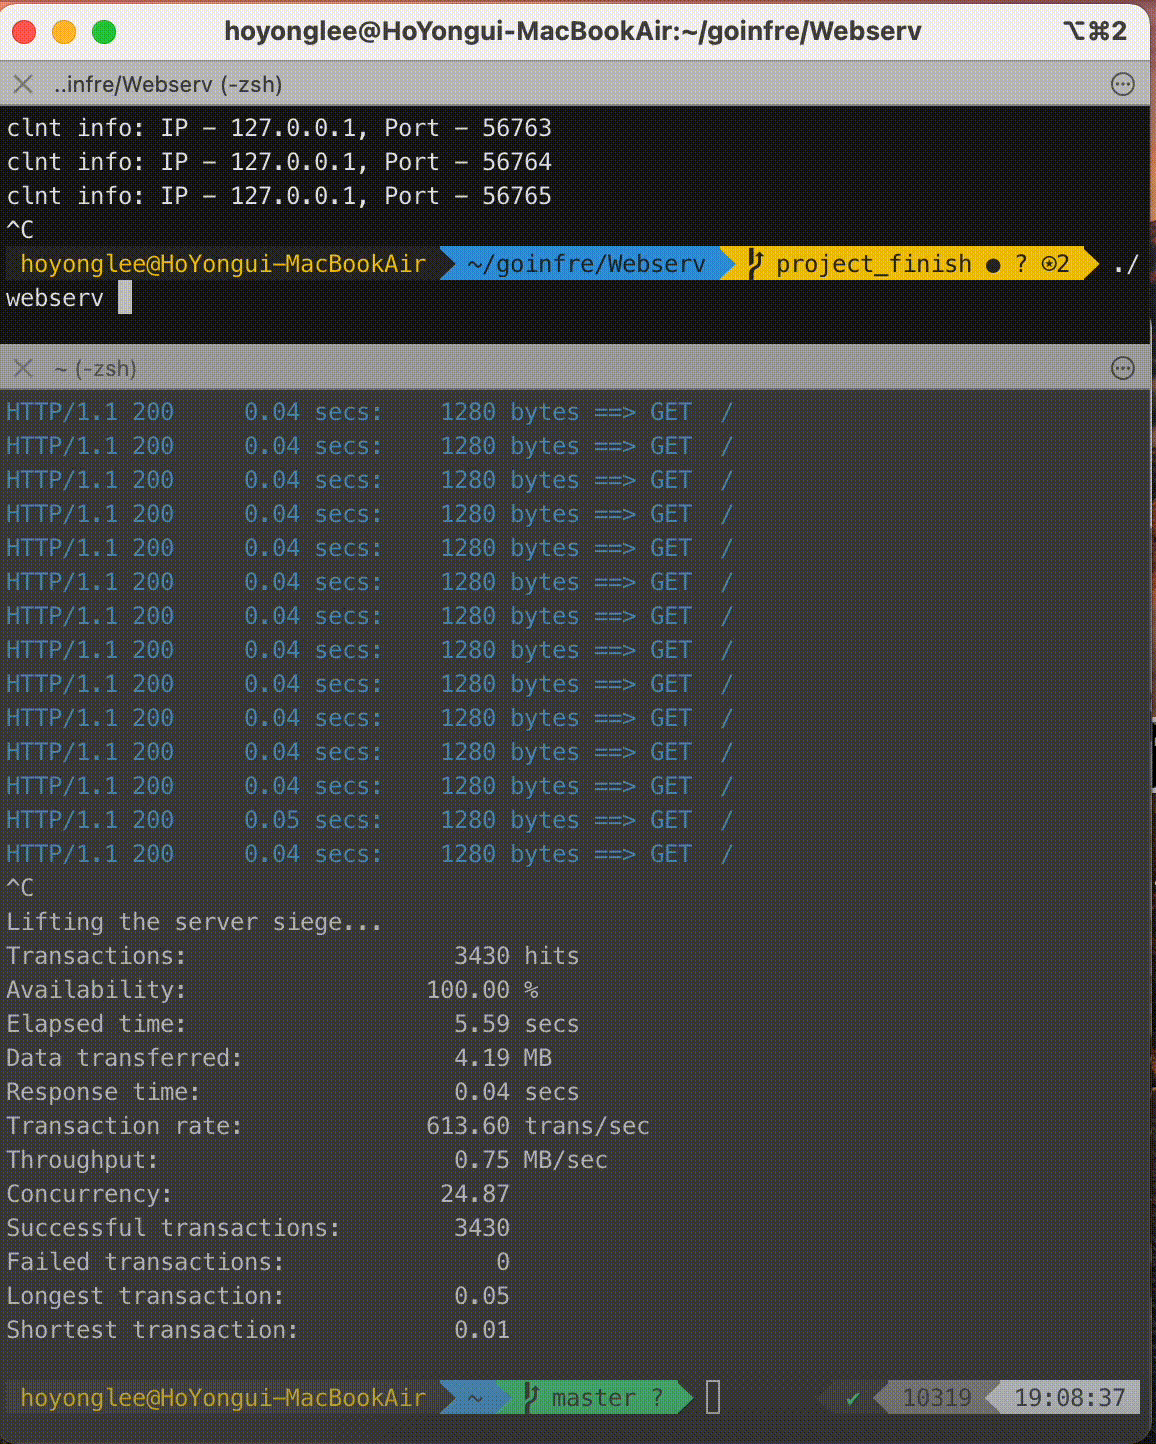
Task: Click the ~/goinfre/Webserv path prompt segment
Action: tap(586, 264)
